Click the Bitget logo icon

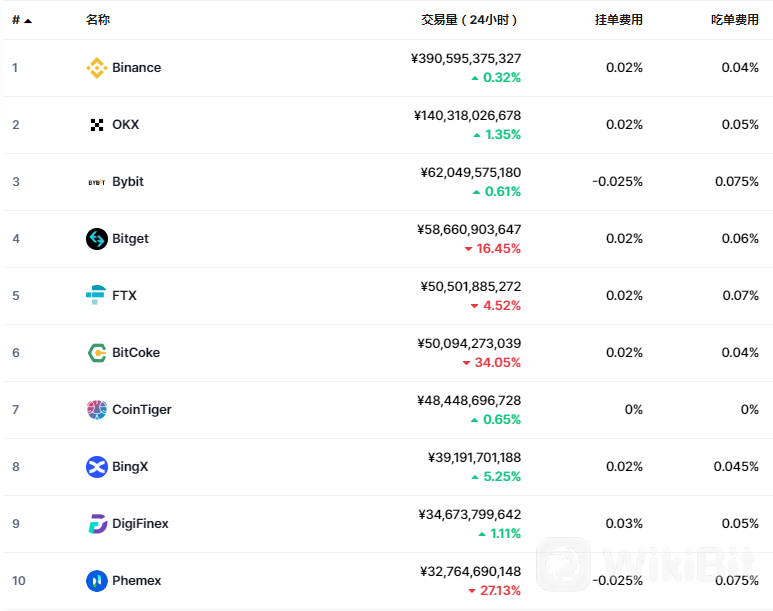[x=97, y=239]
